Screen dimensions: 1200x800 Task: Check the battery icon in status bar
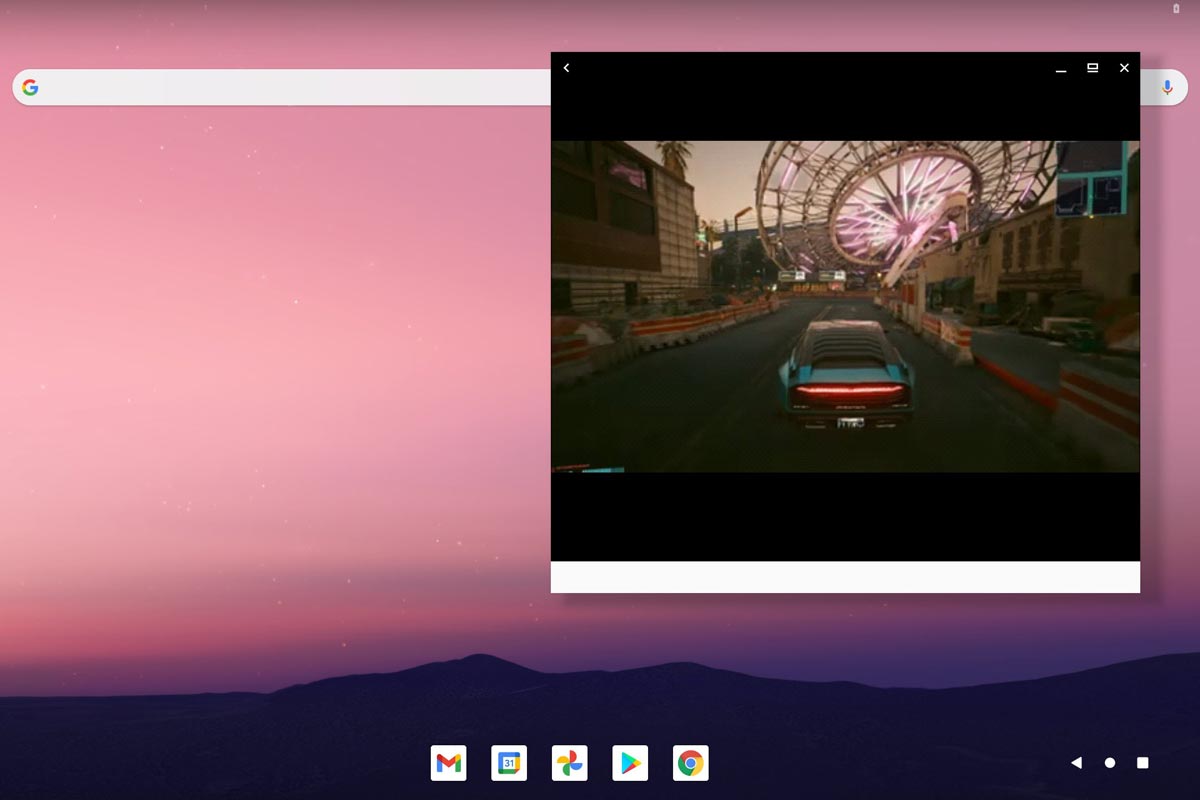tap(1176, 9)
